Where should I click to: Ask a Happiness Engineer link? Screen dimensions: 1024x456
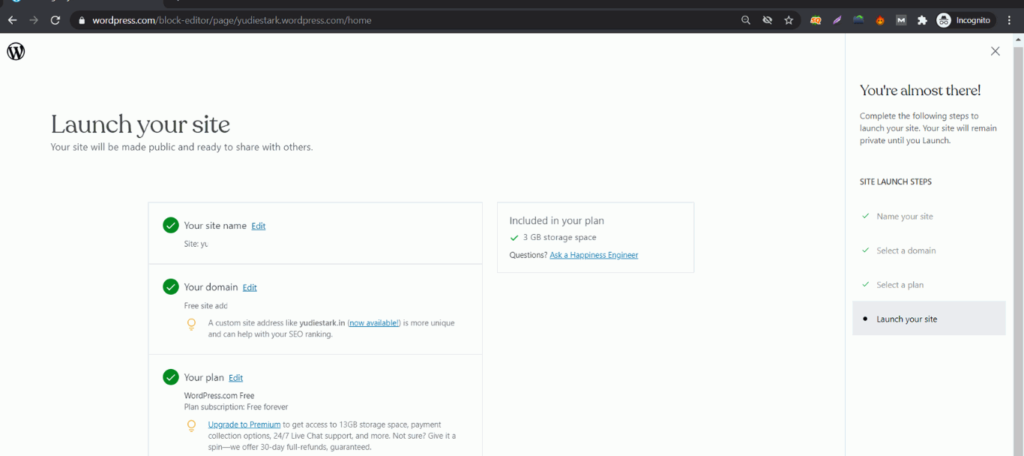[x=594, y=255]
